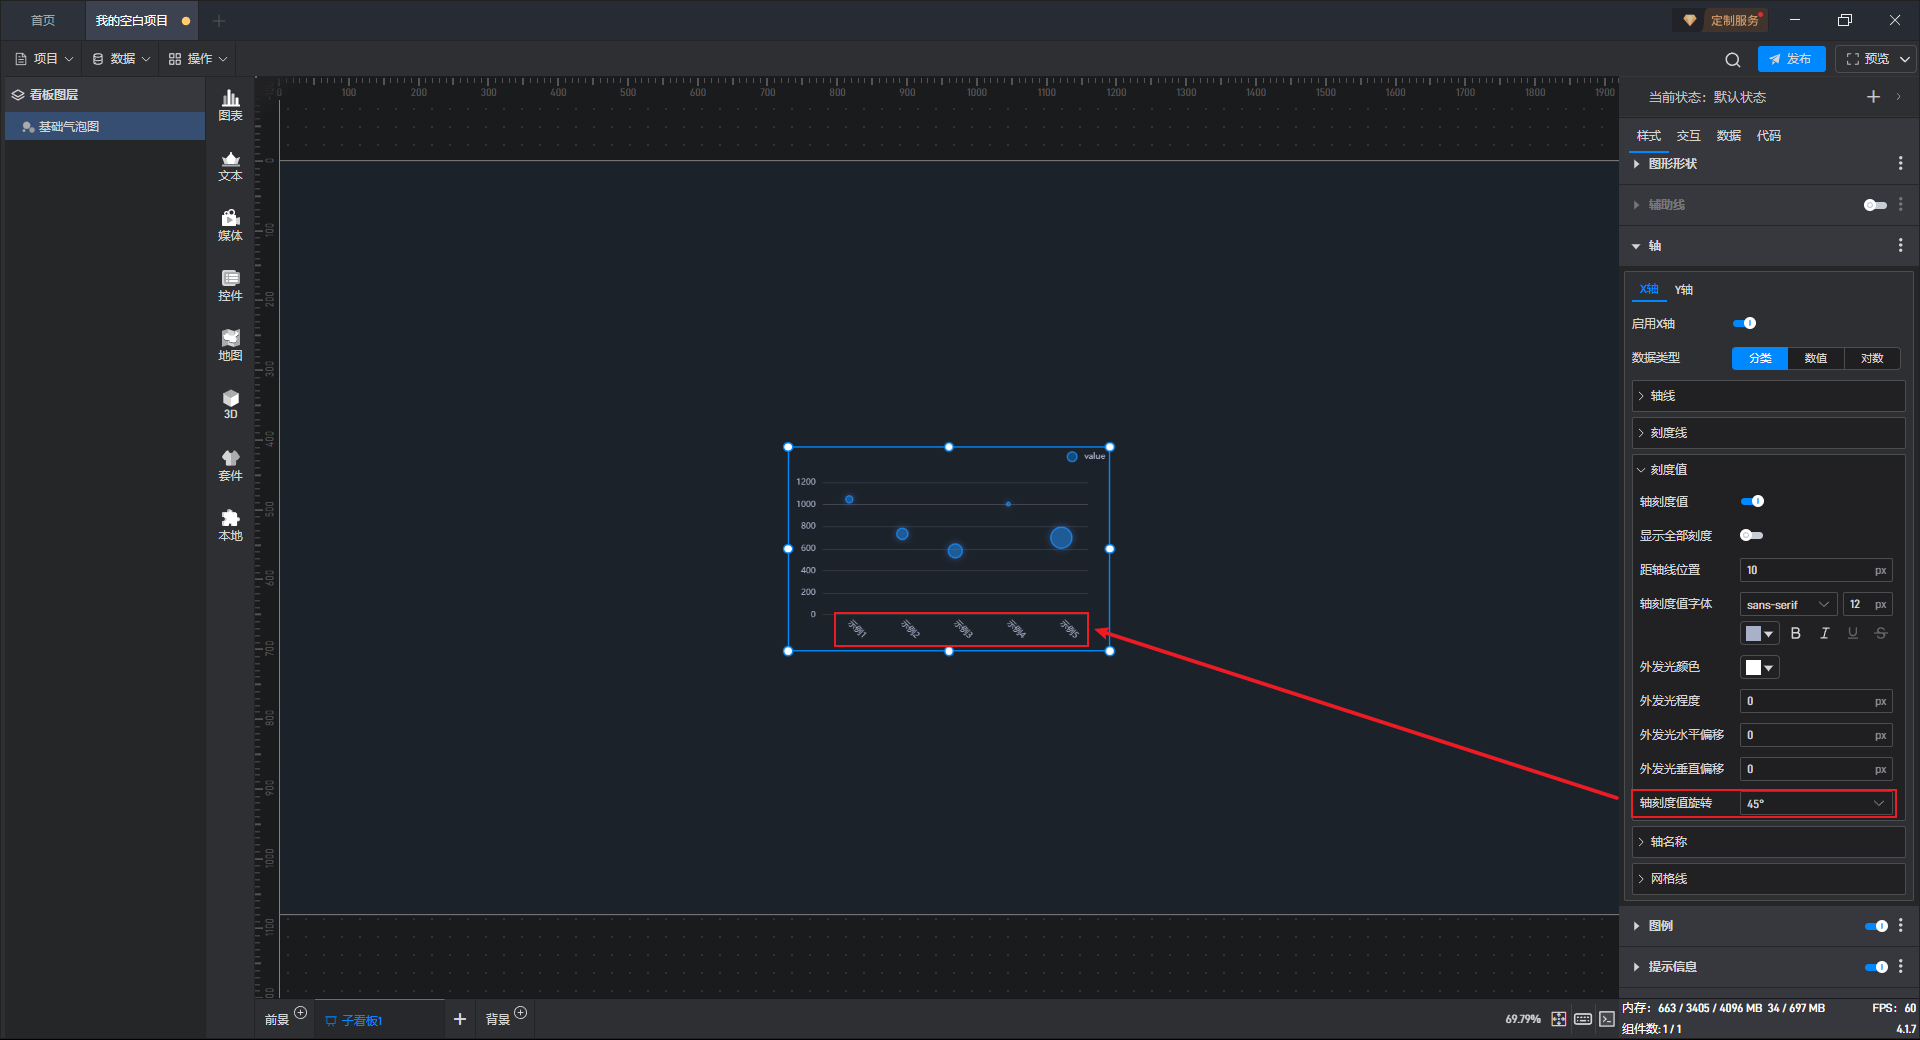Toggle the 辅助线 switch
The image size is (1920, 1040).
coord(1875,205)
